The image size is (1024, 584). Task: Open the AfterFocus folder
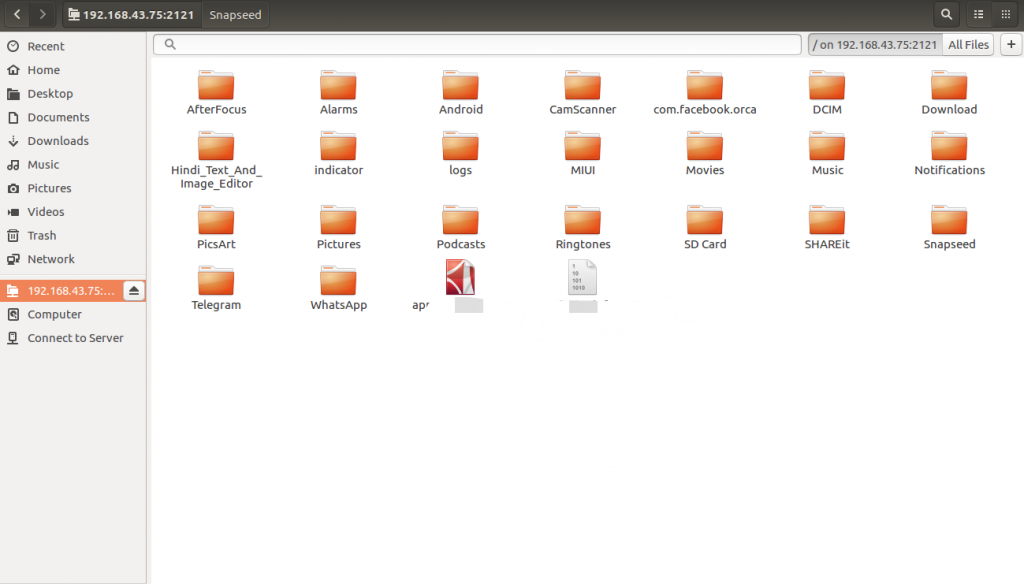(x=216, y=93)
